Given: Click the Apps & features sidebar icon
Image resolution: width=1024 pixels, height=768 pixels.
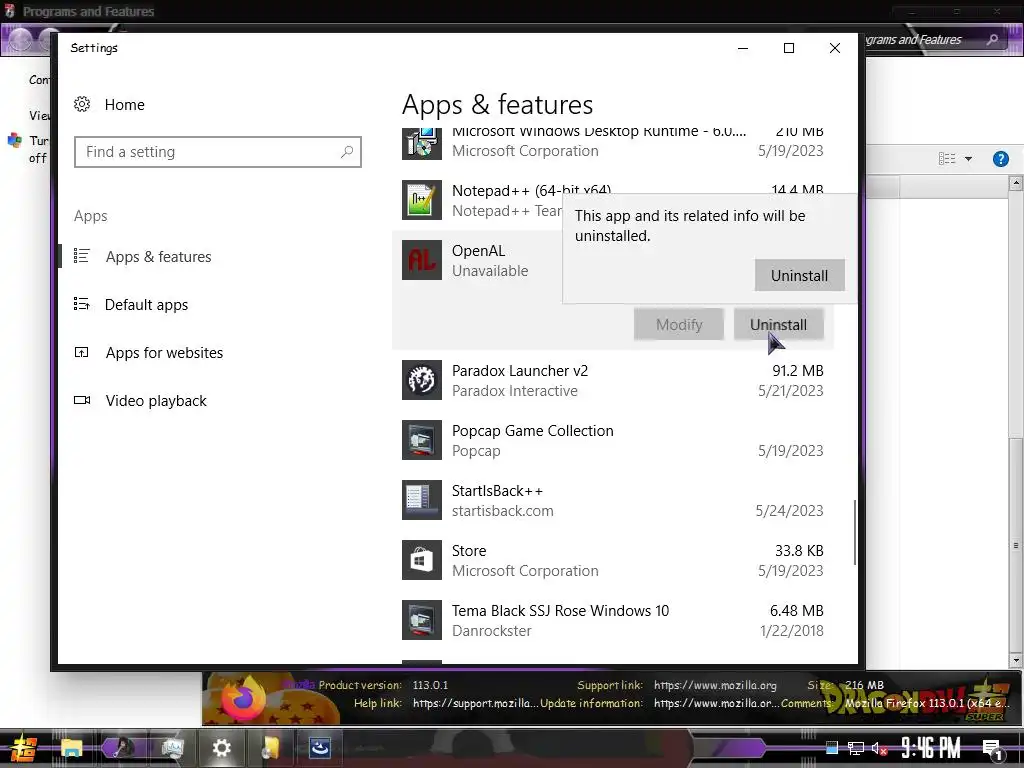Looking at the screenshot, I should (x=82, y=256).
